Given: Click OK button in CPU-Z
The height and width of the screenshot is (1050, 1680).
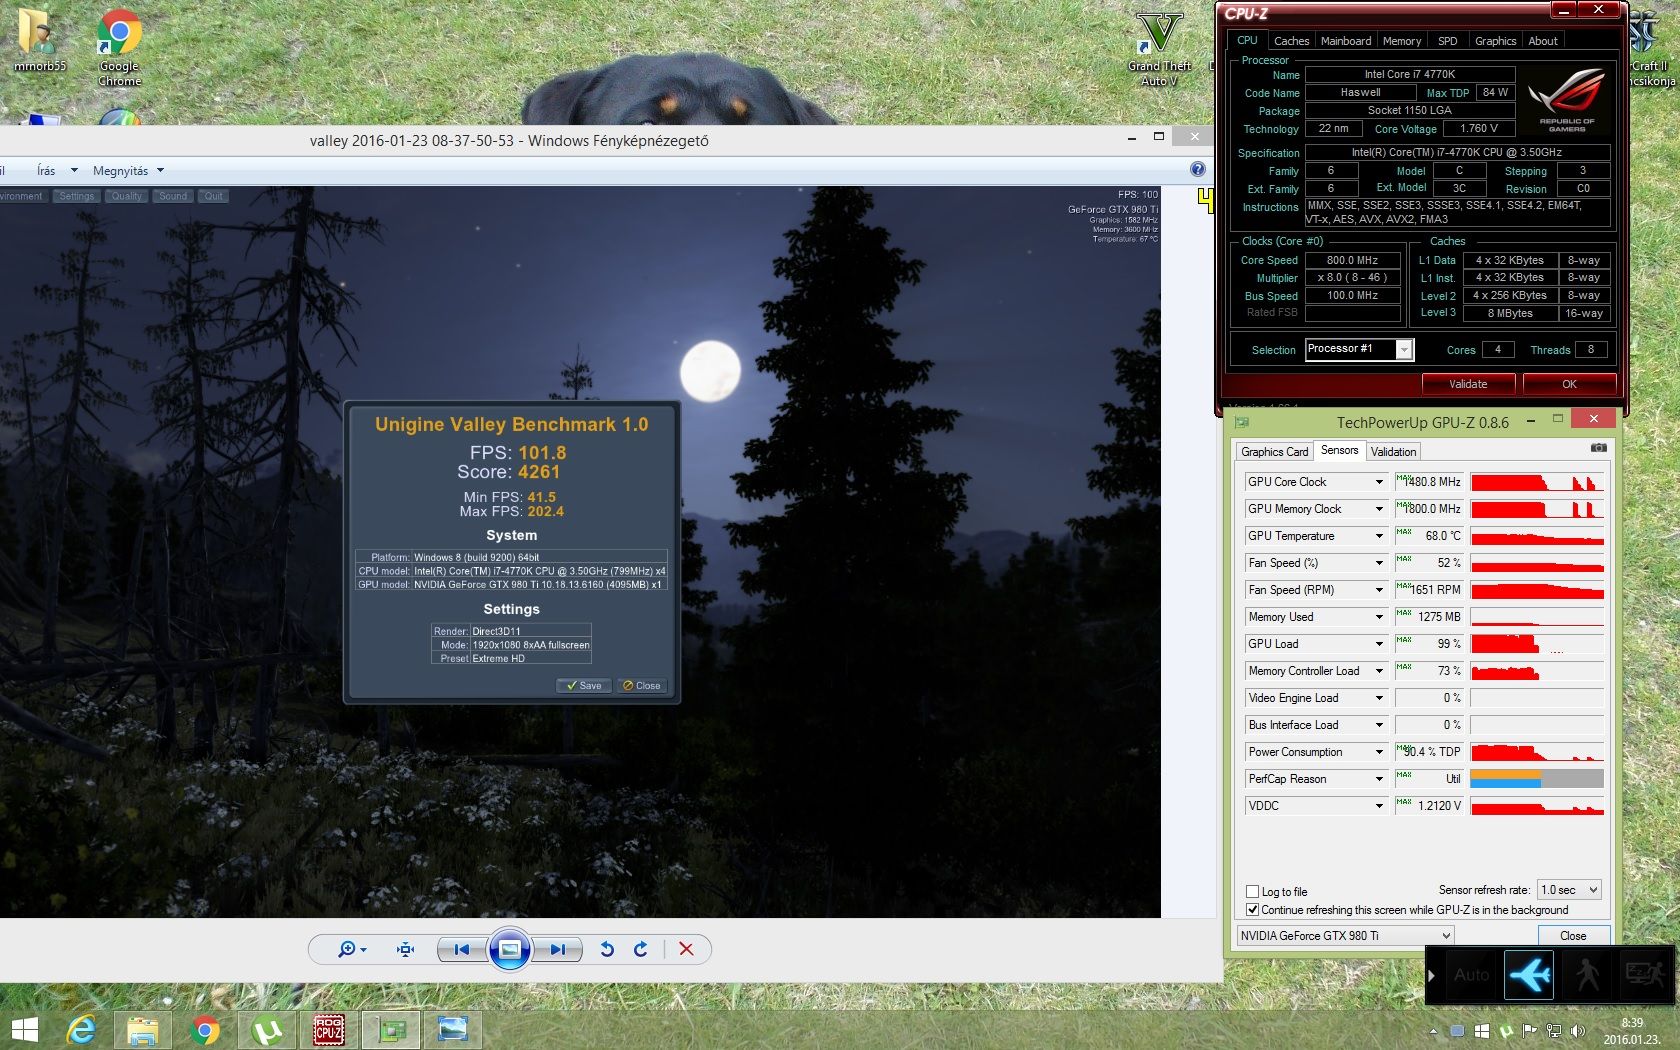Looking at the screenshot, I should pyautogui.click(x=1569, y=384).
